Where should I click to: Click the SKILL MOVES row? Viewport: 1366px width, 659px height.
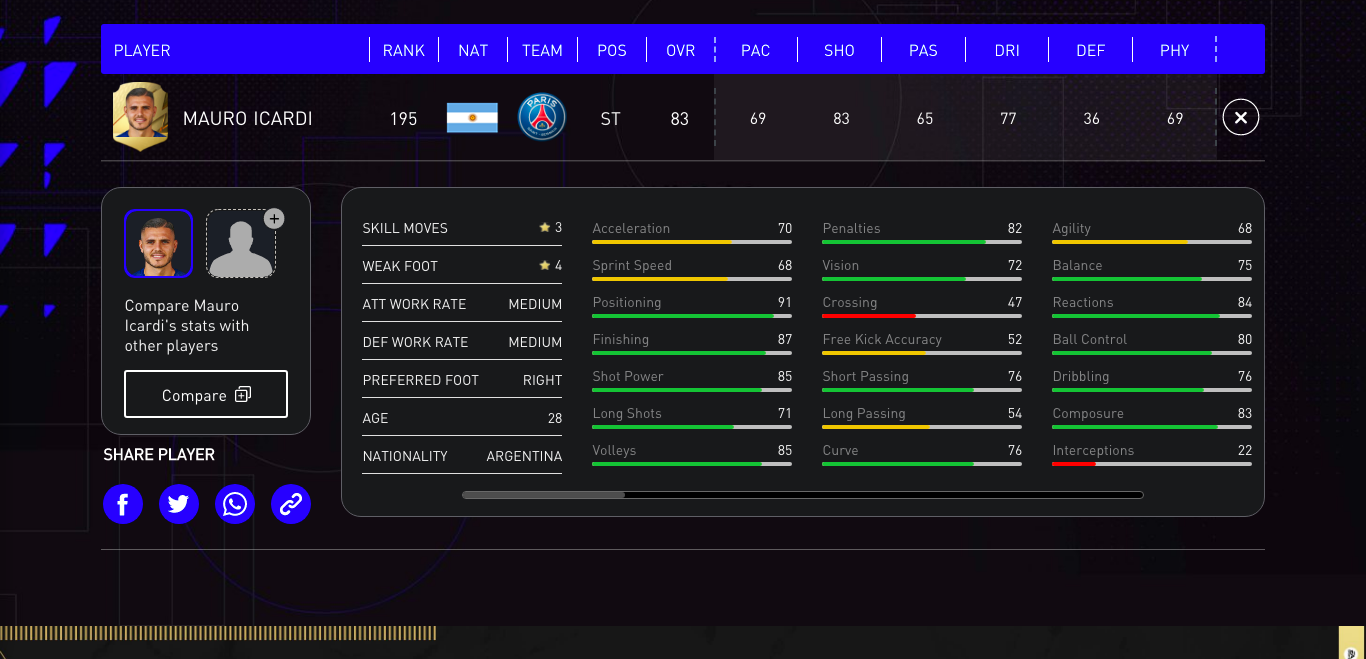click(462, 228)
